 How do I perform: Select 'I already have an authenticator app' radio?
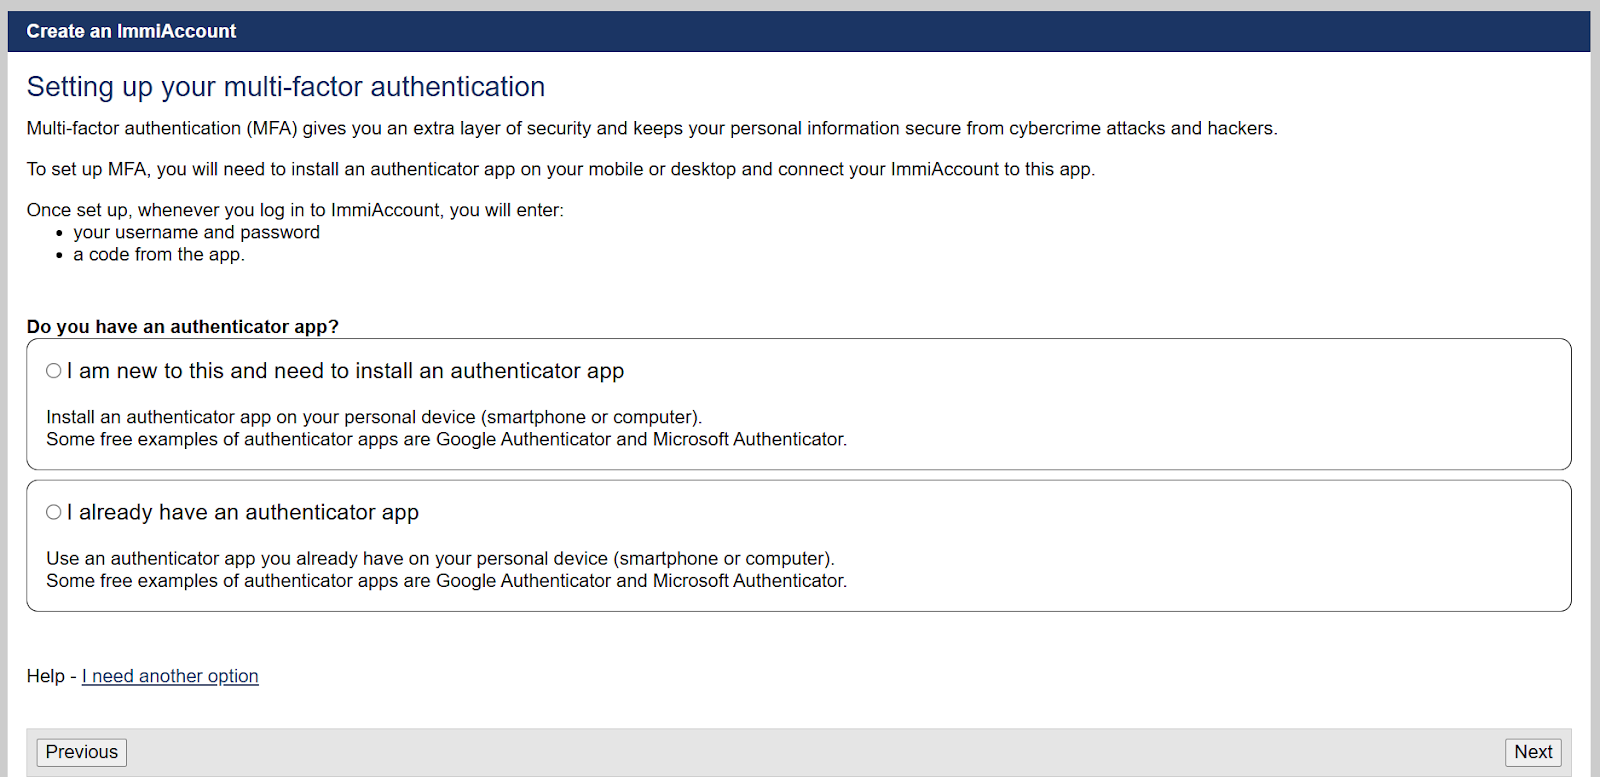(54, 512)
